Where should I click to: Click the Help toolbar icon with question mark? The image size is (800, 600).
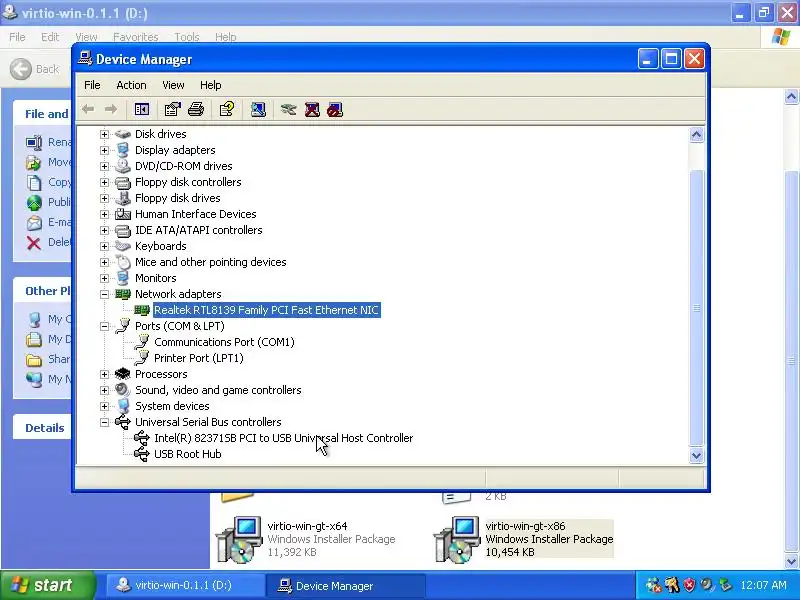[227, 109]
